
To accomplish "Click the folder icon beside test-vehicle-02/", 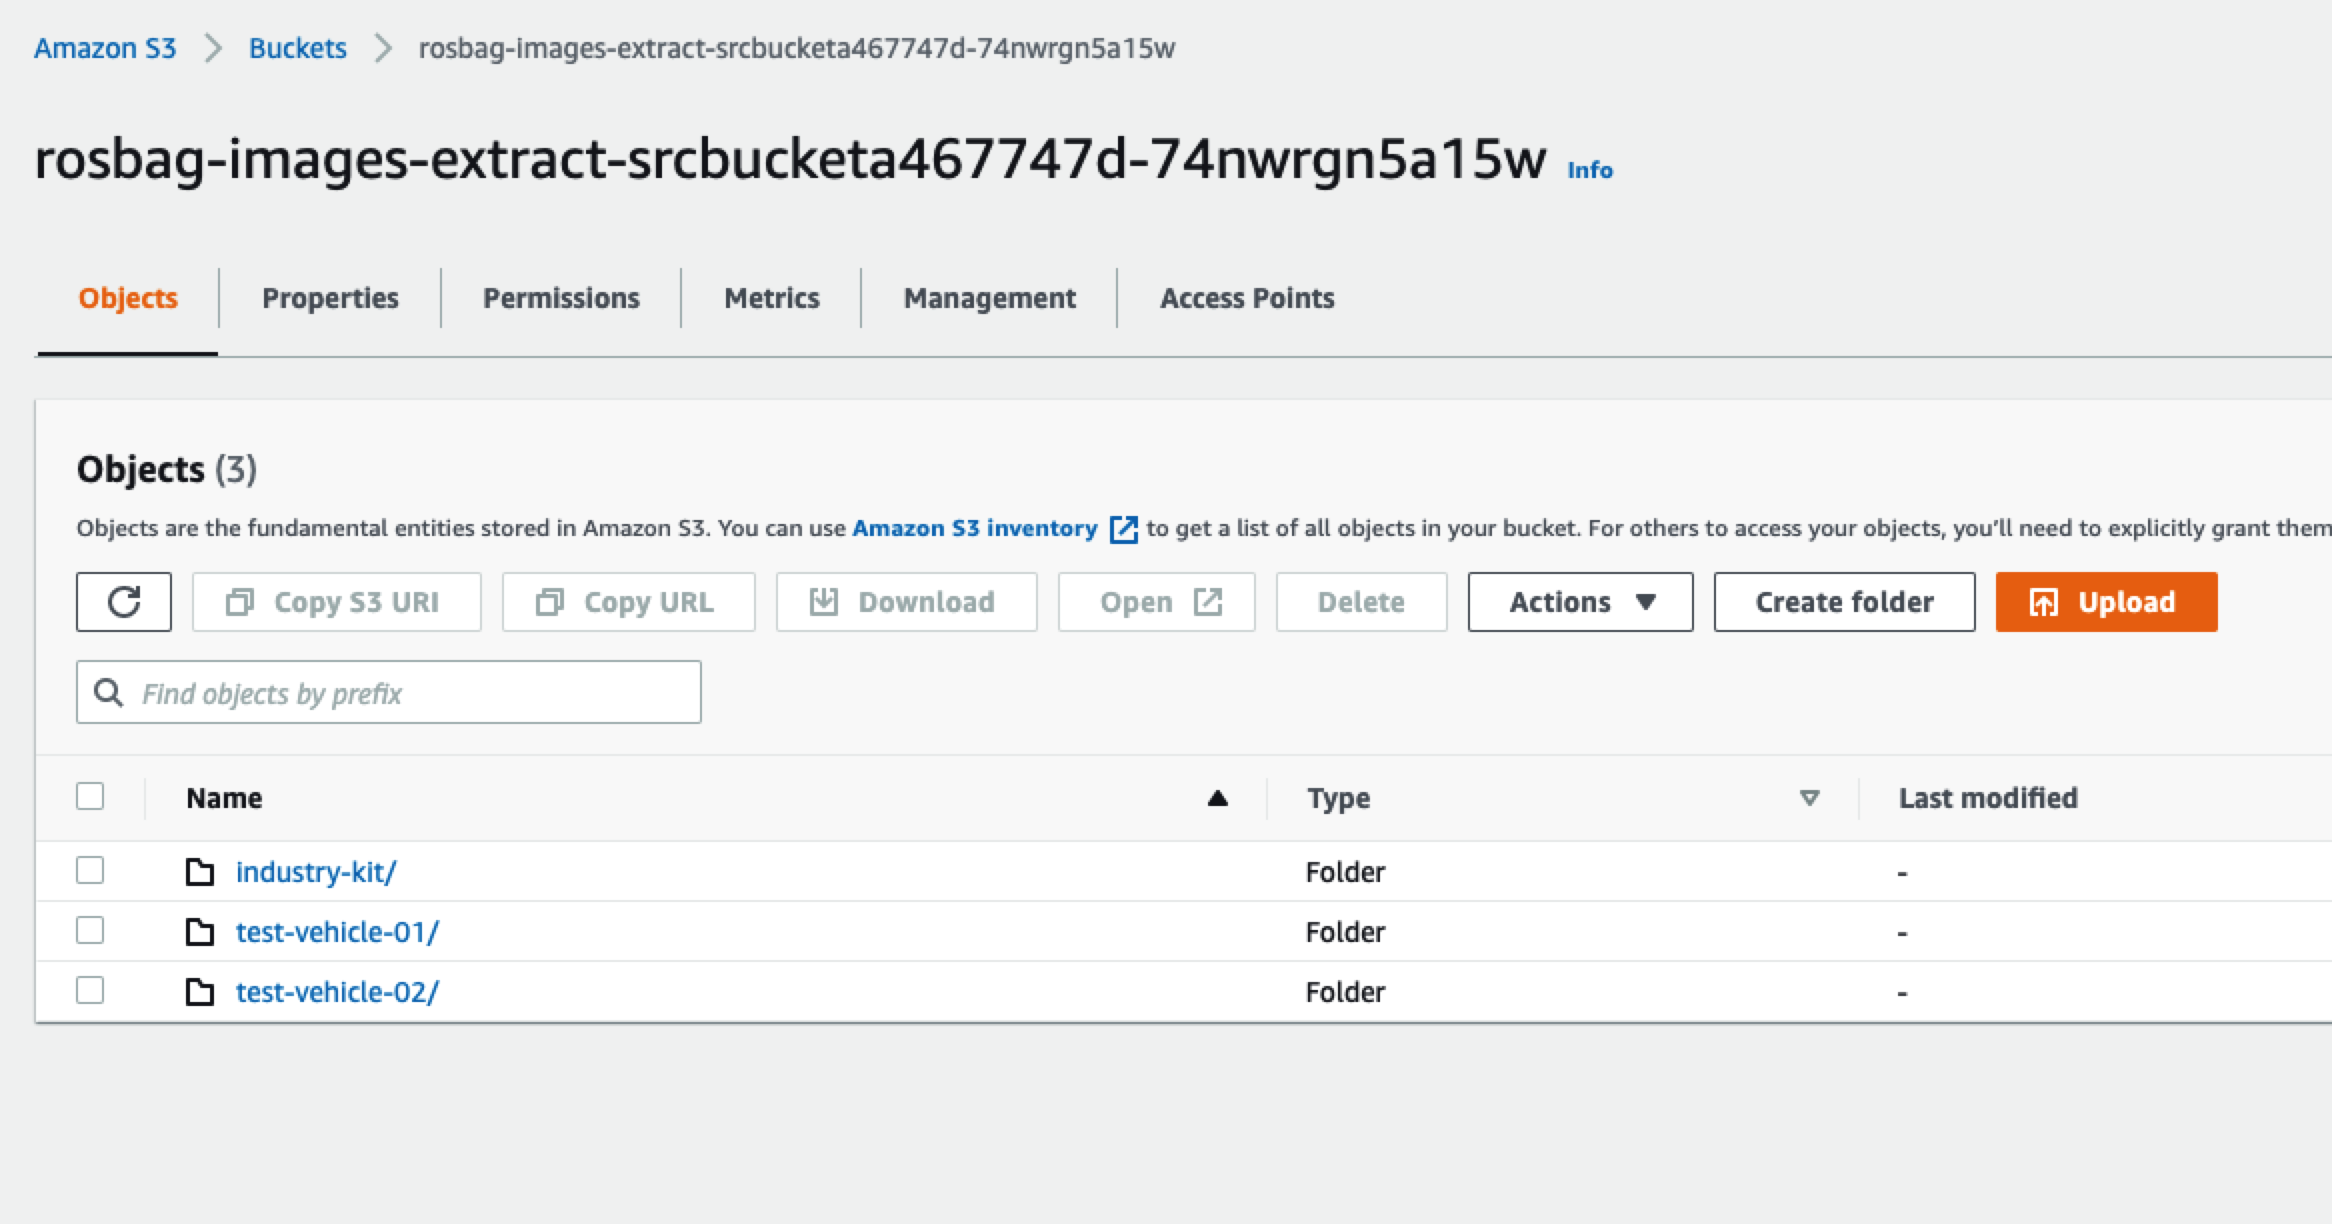I will pyautogui.click(x=200, y=992).
